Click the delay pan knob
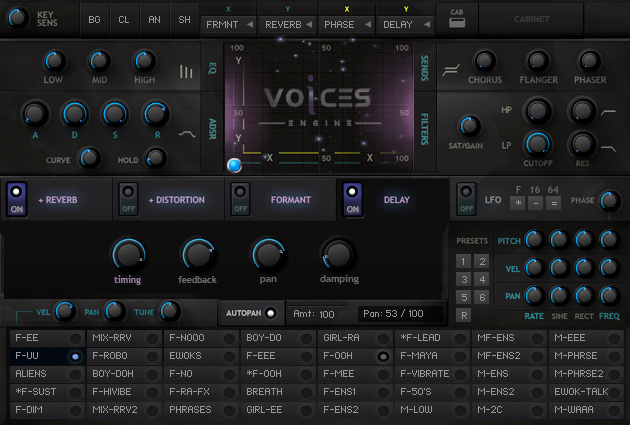Image resolution: width=630 pixels, height=425 pixels. click(268, 254)
